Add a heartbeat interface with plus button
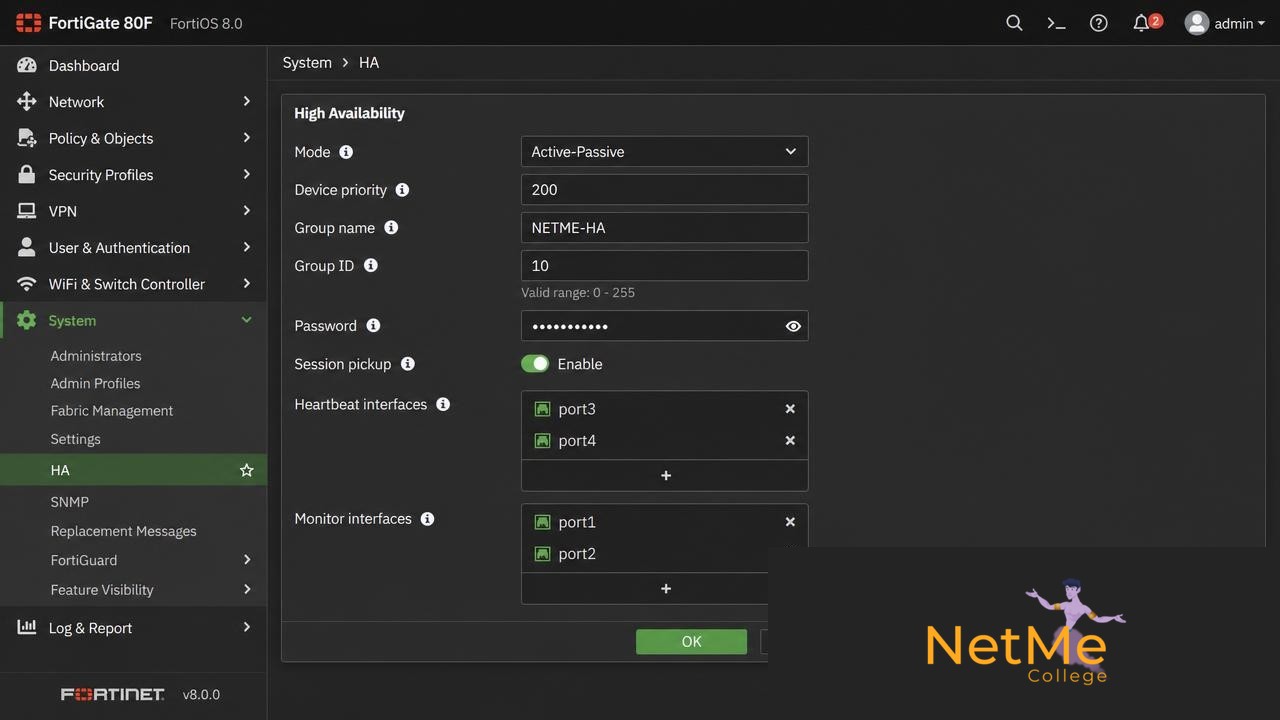This screenshot has width=1280, height=720. [665, 476]
